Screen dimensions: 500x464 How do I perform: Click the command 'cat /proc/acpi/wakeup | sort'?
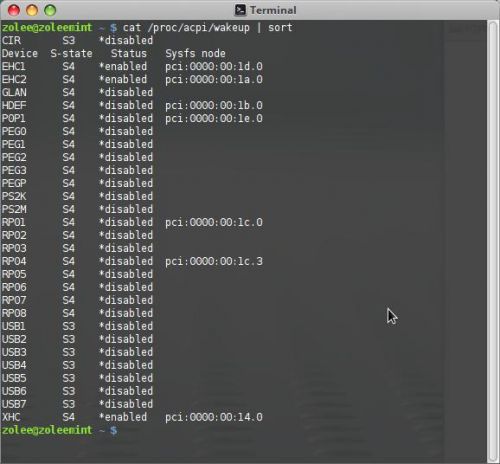click(x=207, y=27)
